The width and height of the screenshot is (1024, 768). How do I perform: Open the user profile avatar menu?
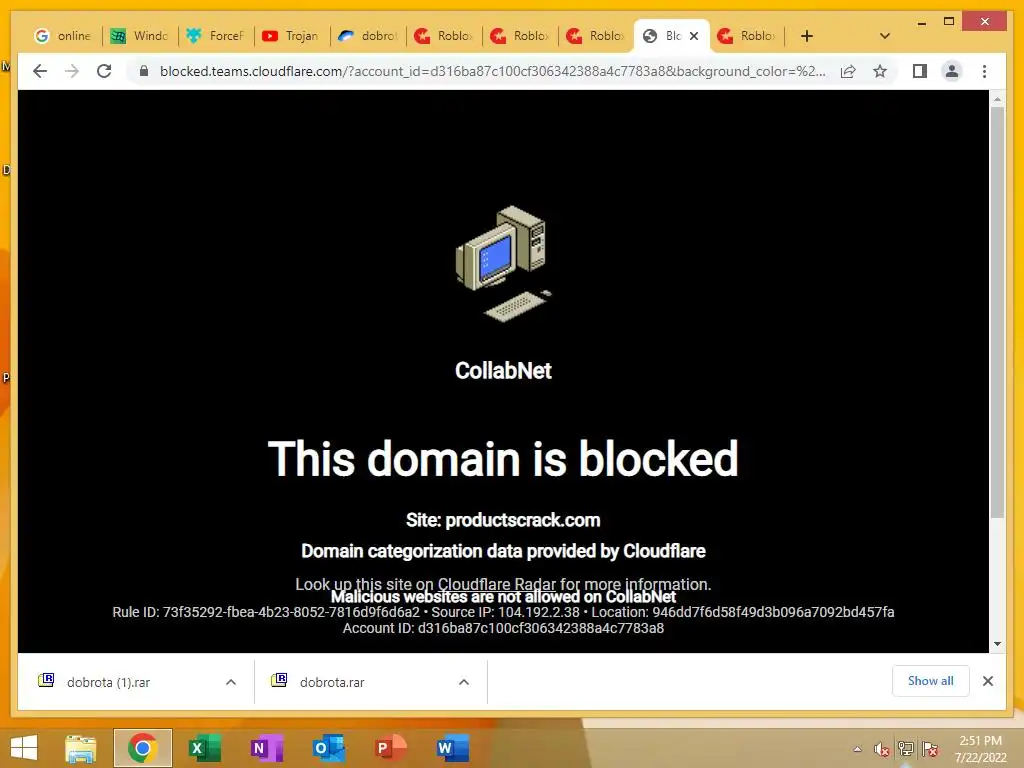[x=952, y=71]
